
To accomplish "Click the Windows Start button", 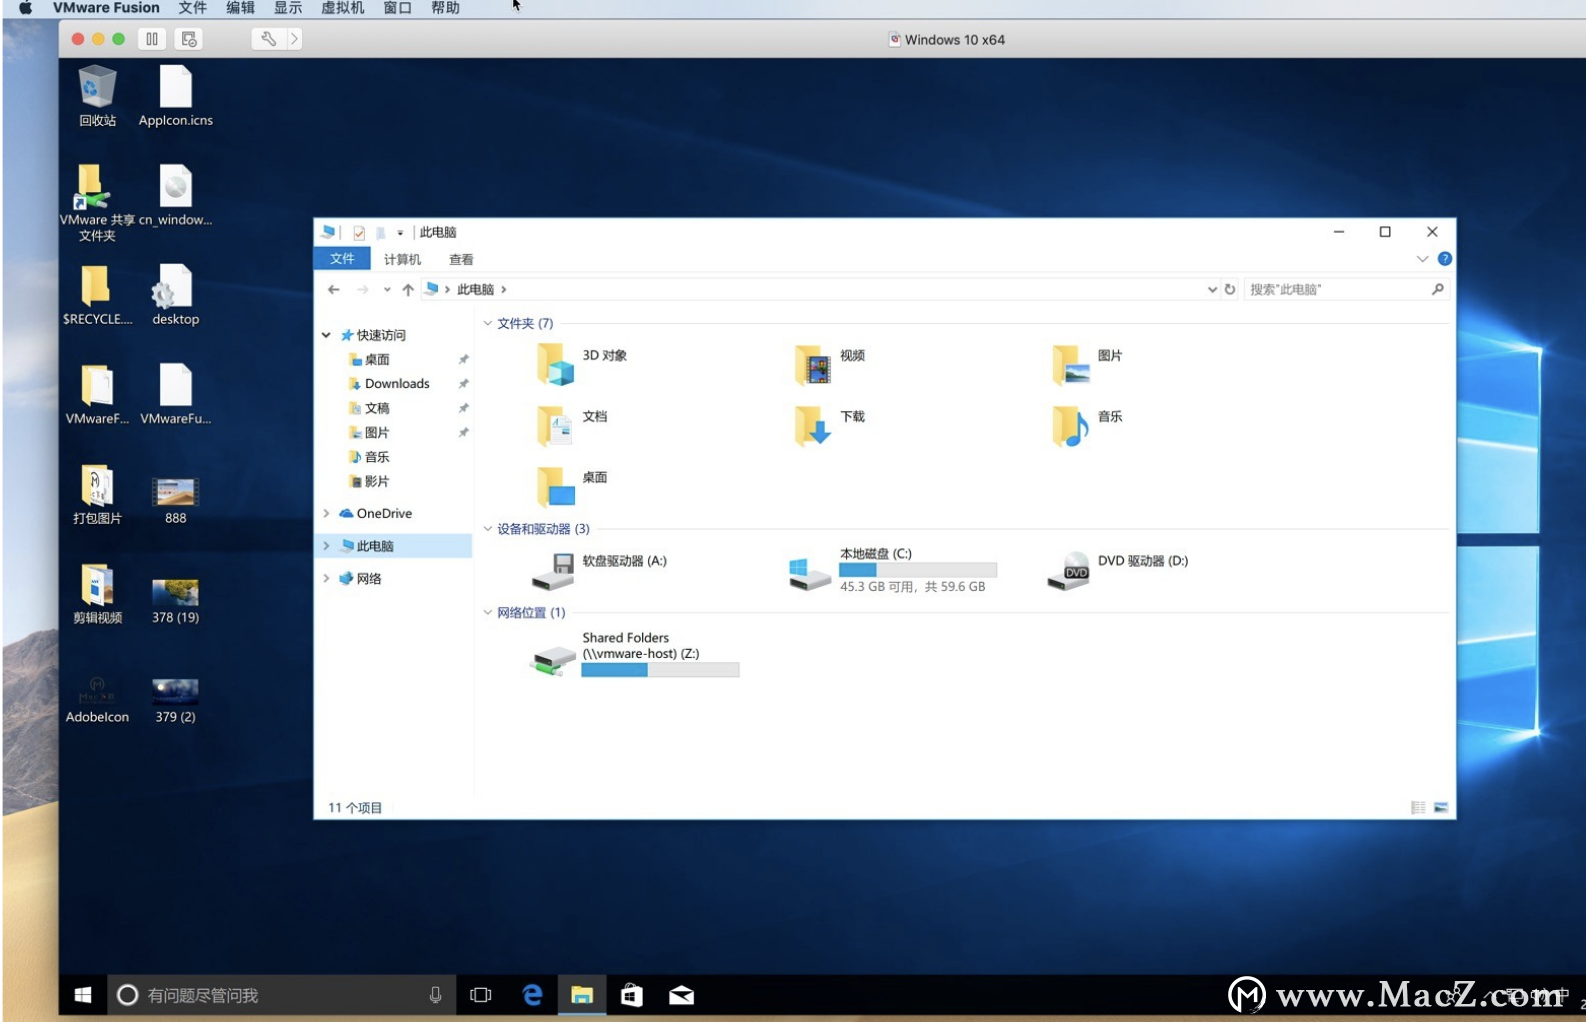I will [83, 995].
